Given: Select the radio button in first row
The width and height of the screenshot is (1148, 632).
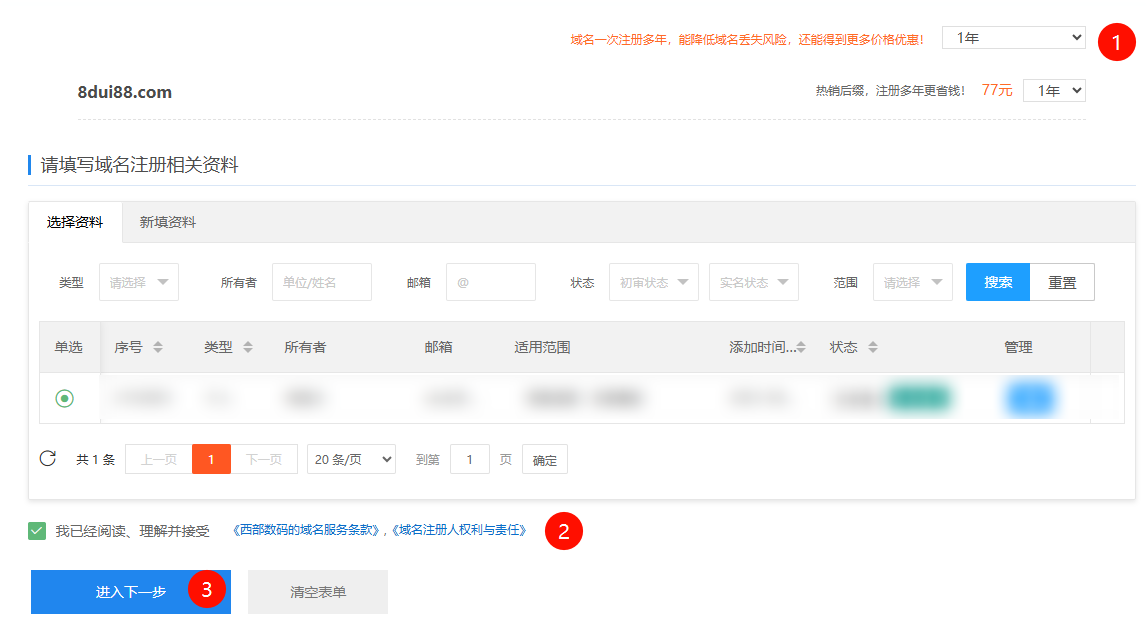Looking at the screenshot, I should (x=64, y=398).
